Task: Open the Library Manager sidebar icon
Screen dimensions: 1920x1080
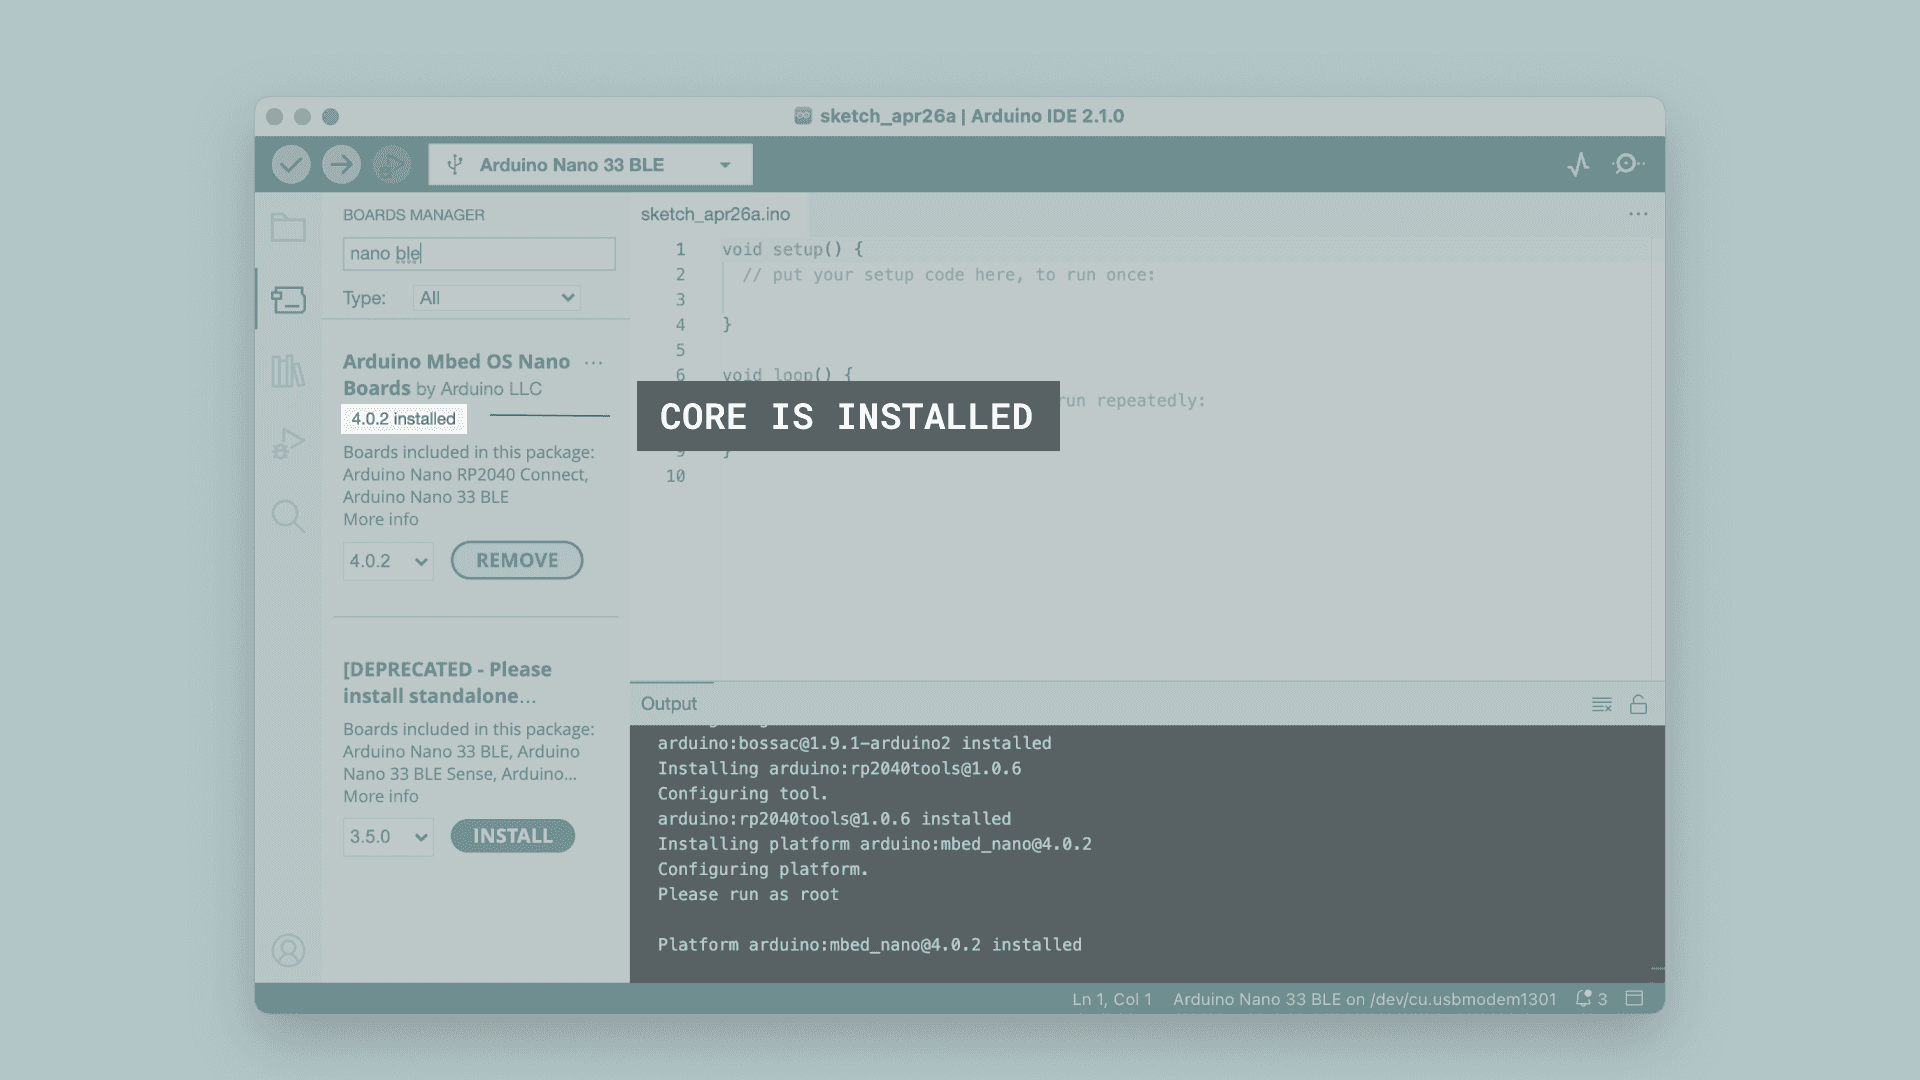Action: pyautogui.click(x=288, y=371)
